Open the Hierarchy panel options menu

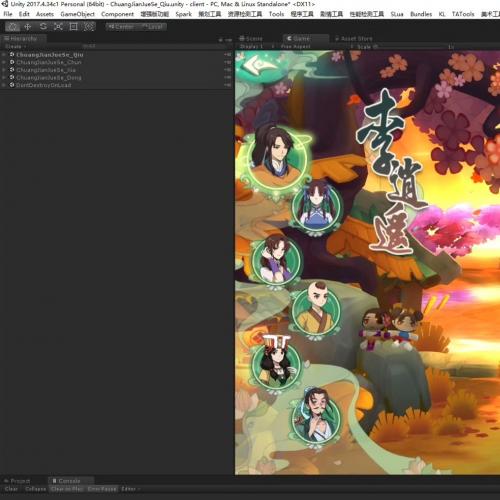click(228, 40)
